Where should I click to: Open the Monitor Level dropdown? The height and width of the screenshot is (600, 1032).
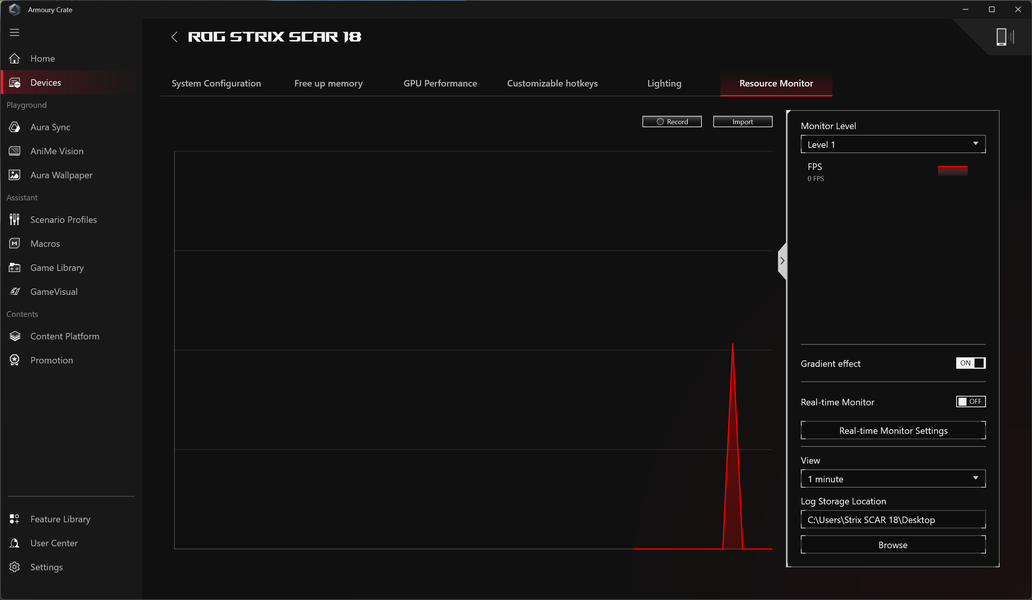tap(892, 144)
